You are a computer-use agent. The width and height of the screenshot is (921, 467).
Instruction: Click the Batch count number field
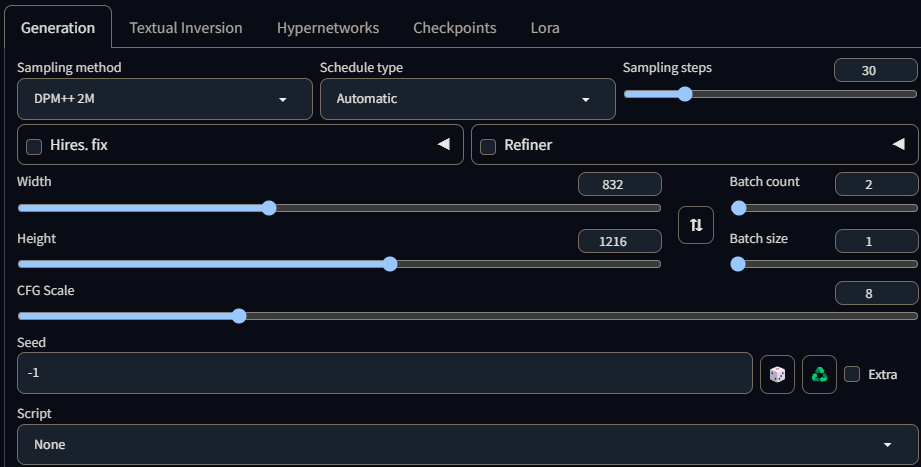point(876,184)
